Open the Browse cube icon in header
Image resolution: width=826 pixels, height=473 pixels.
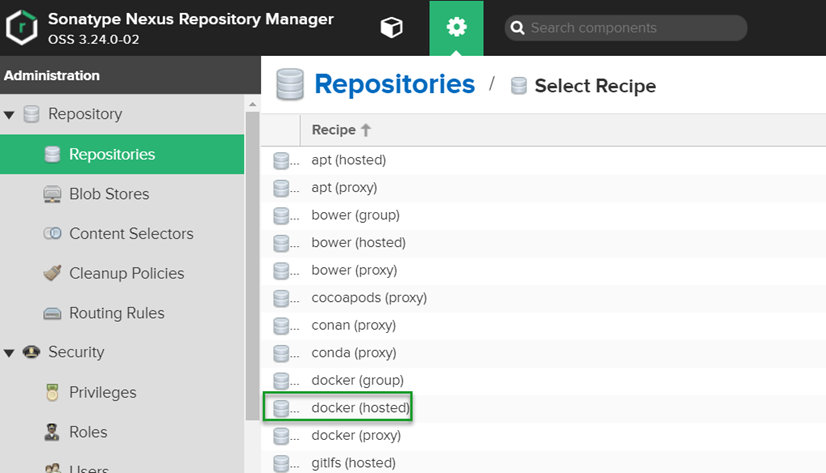(391, 28)
